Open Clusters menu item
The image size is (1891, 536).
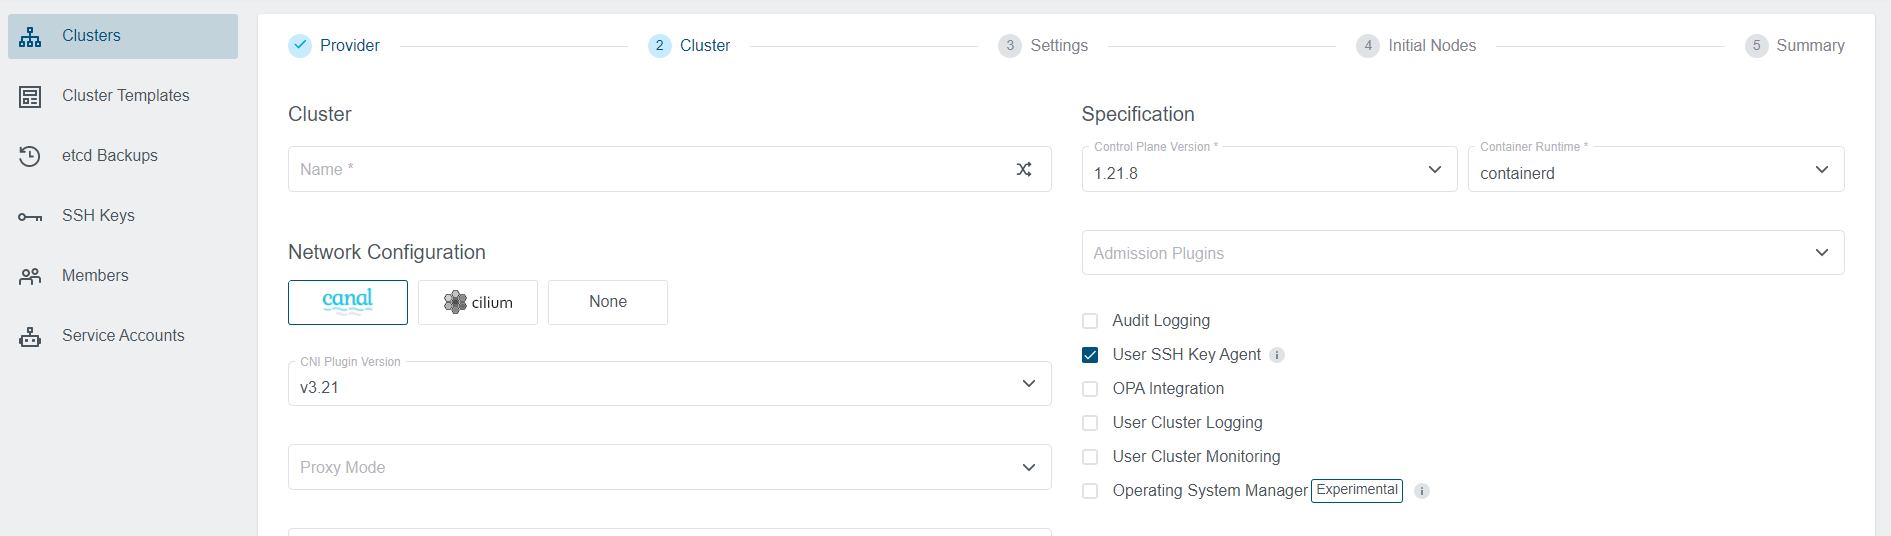[123, 36]
